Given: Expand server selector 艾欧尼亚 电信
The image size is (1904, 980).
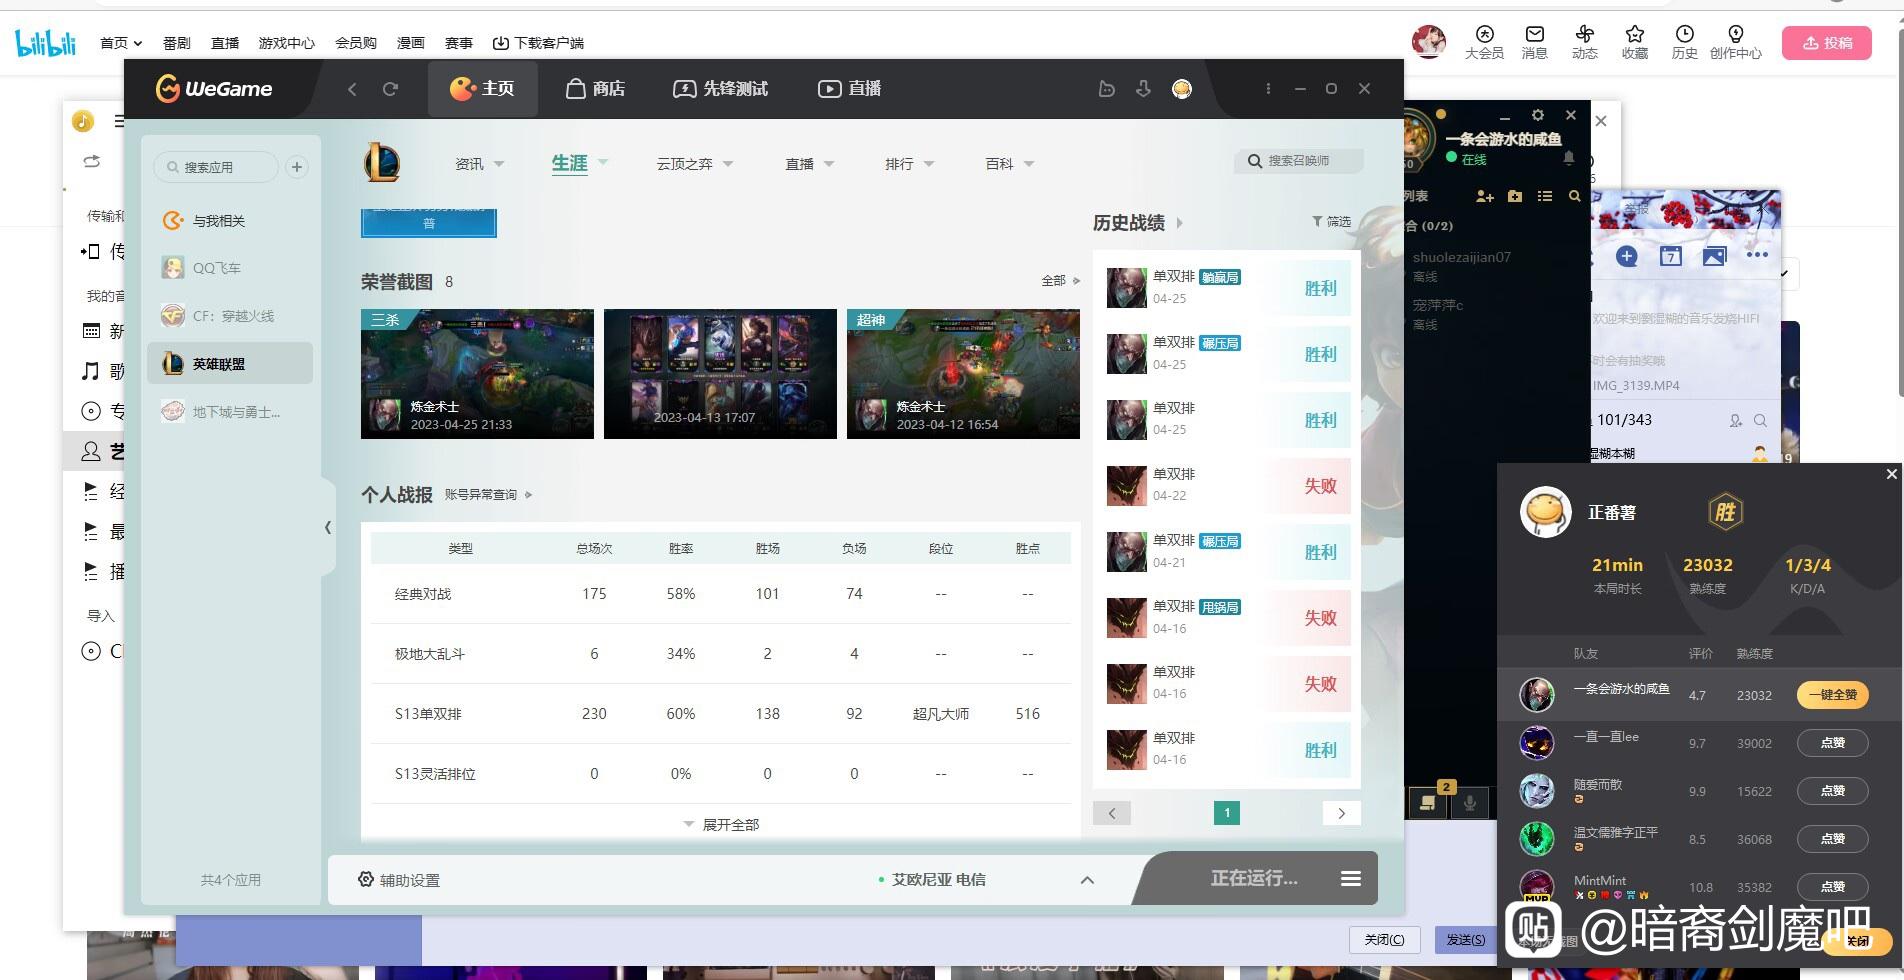Looking at the screenshot, I should click(x=1087, y=880).
